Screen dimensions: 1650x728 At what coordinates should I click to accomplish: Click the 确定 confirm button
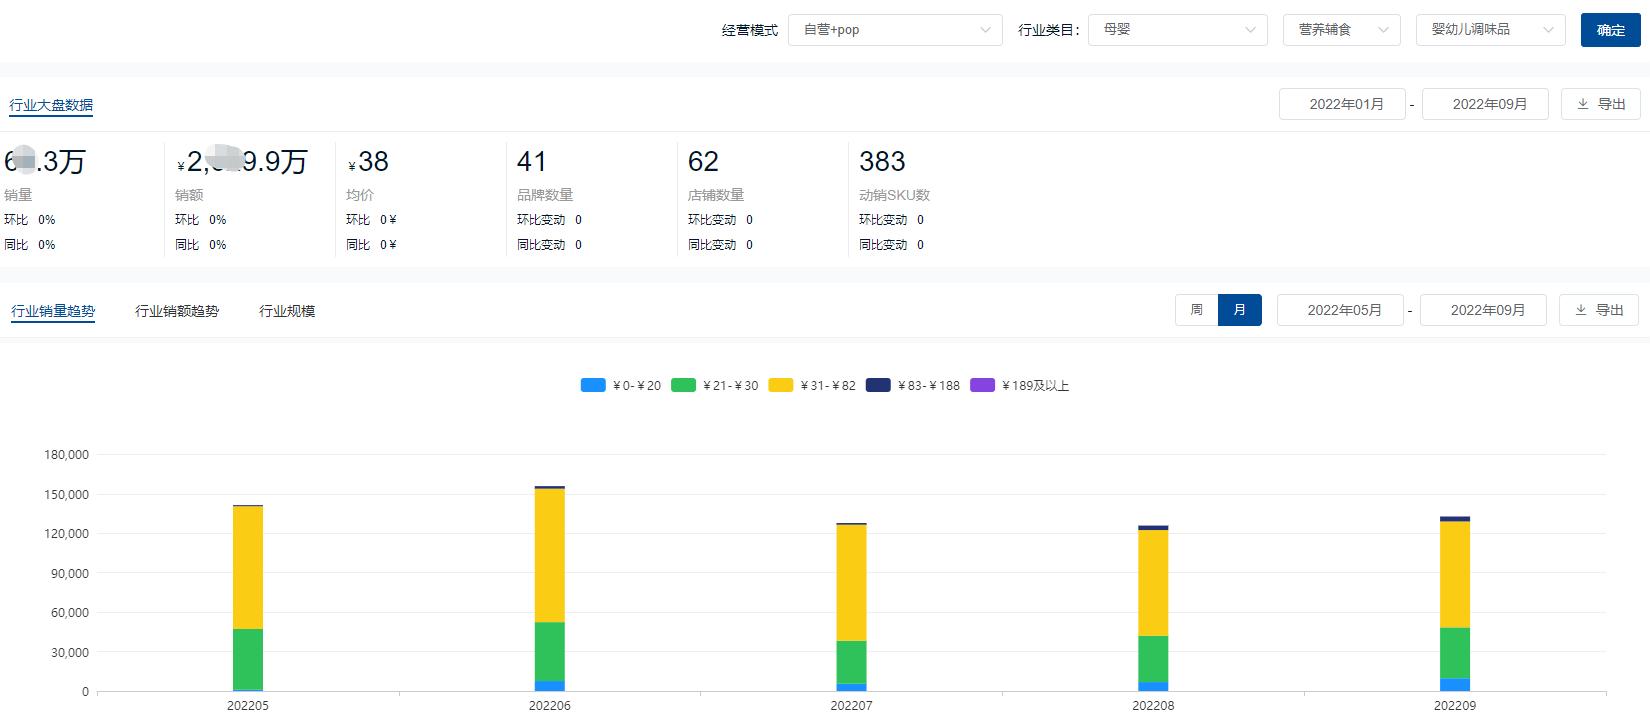click(1610, 30)
